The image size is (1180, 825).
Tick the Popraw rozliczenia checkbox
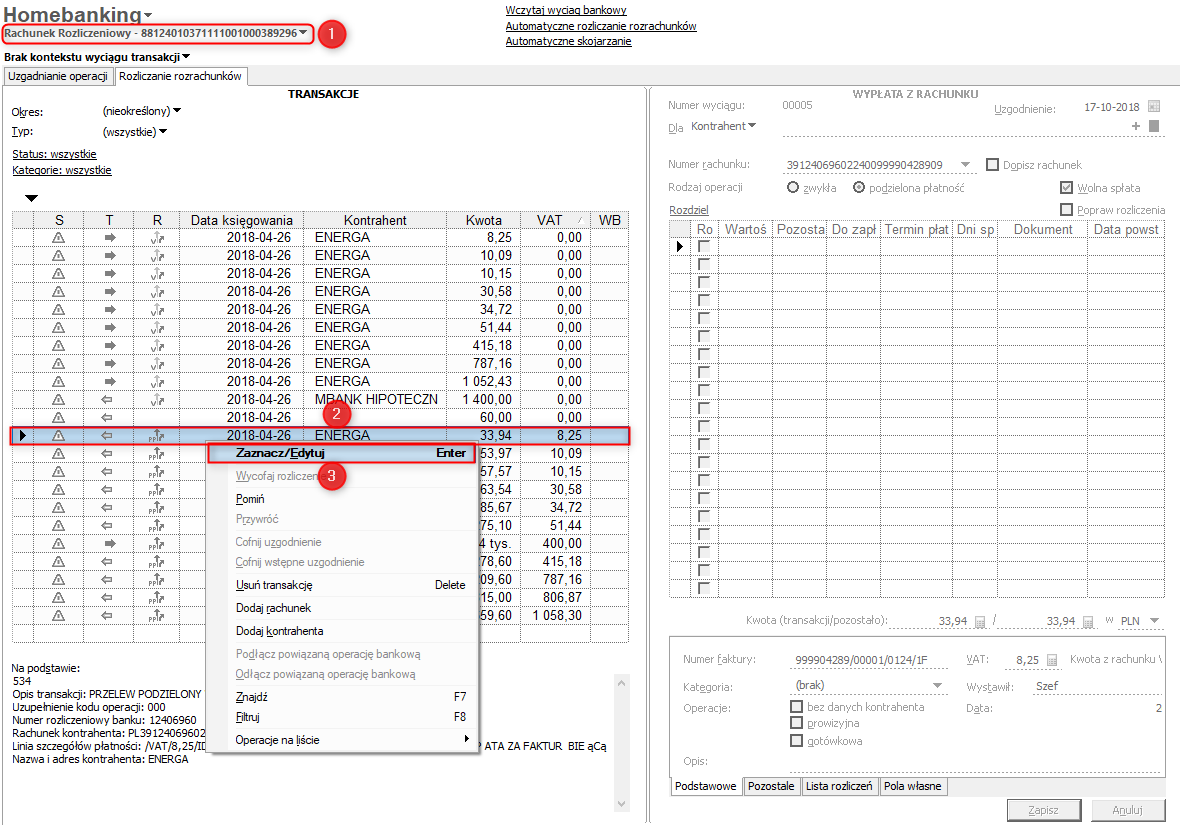point(1066,210)
